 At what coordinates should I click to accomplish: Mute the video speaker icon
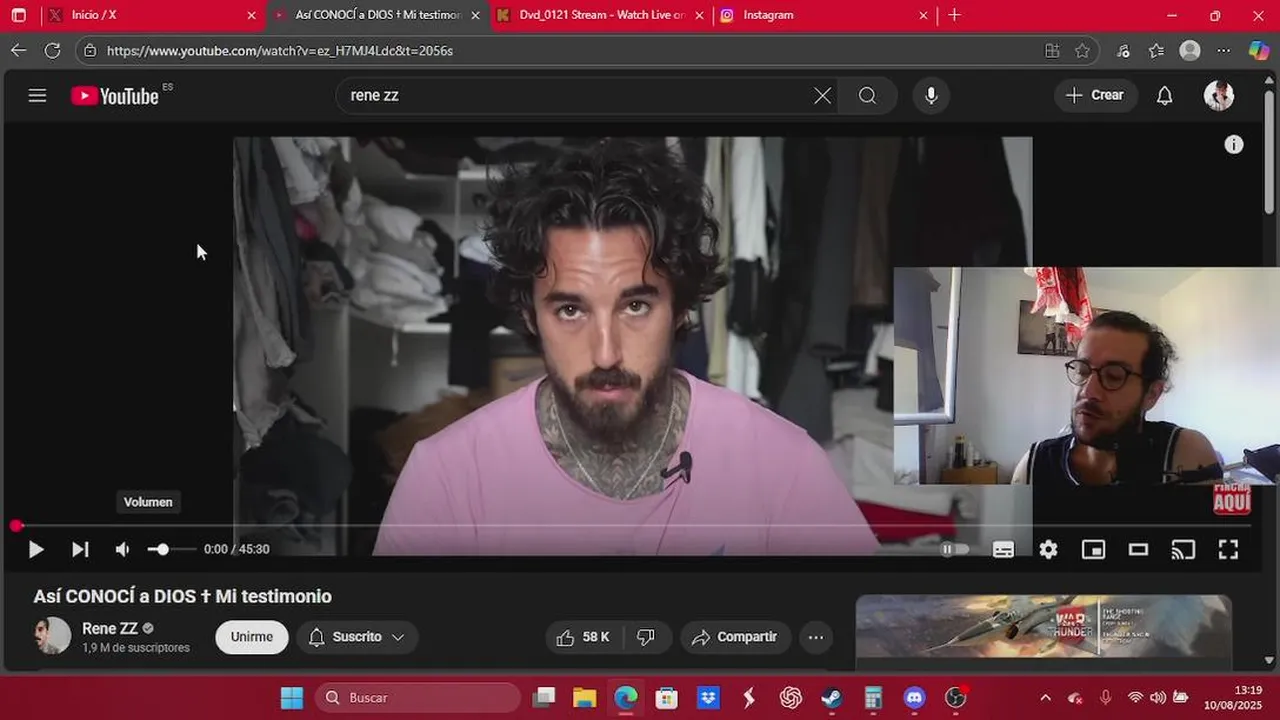(x=122, y=549)
